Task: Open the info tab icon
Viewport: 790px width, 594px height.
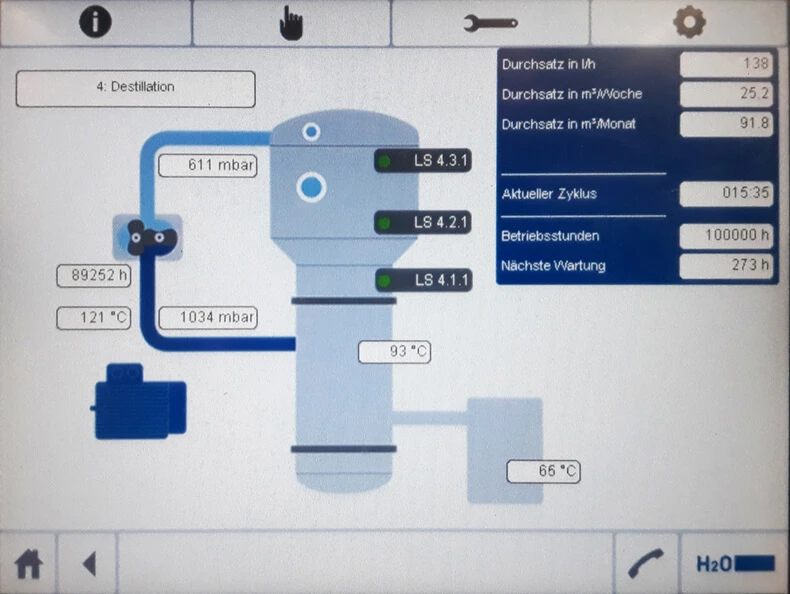Action: (95, 22)
